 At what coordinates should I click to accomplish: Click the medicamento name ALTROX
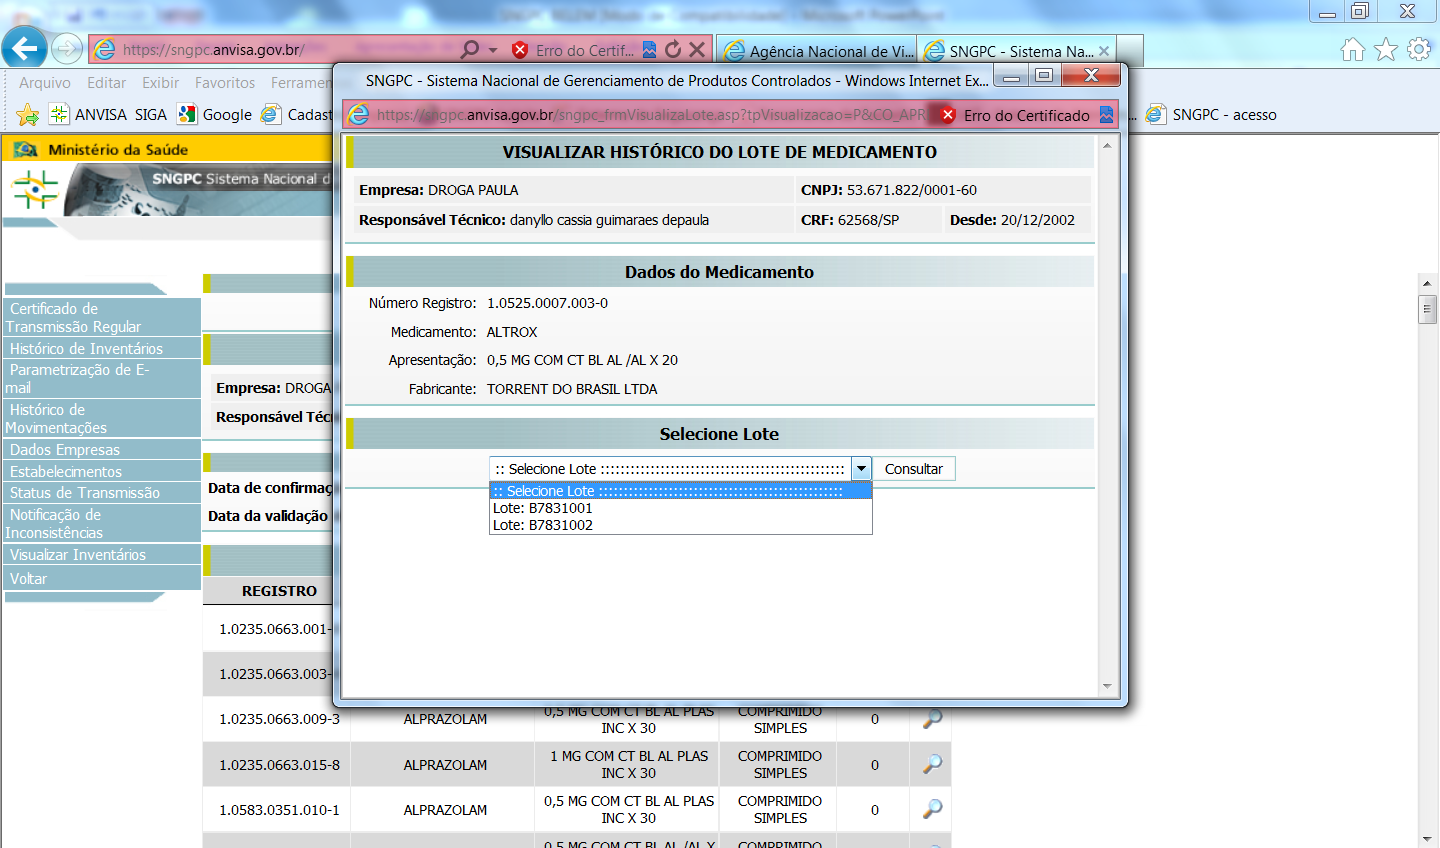click(x=512, y=332)
